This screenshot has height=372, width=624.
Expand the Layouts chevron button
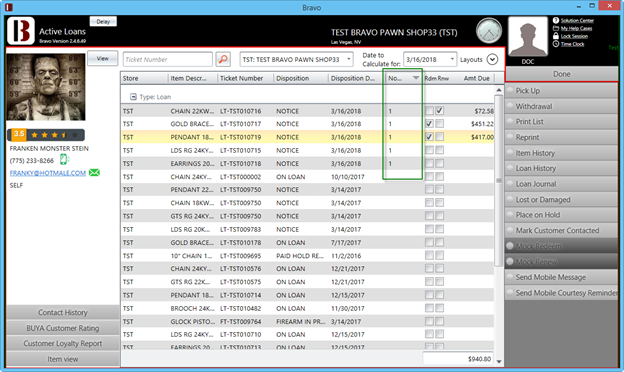(492, 59)
